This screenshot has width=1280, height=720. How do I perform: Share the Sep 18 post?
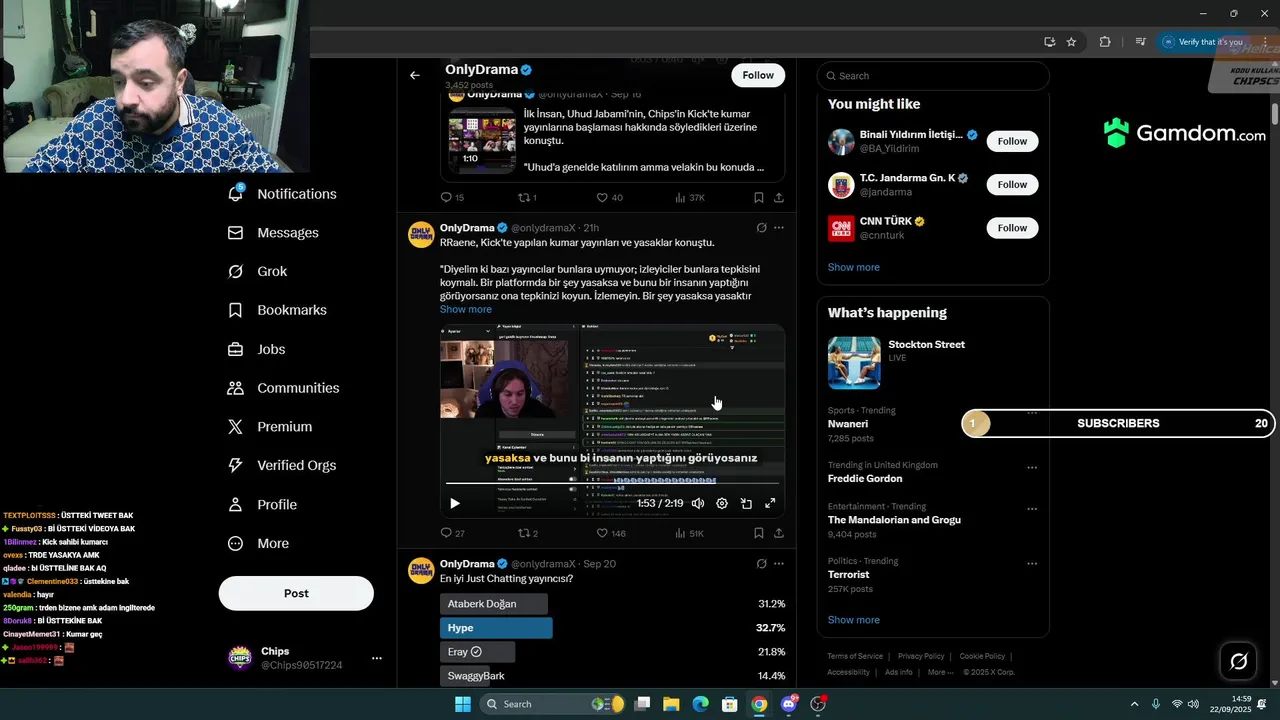(779, 198)
